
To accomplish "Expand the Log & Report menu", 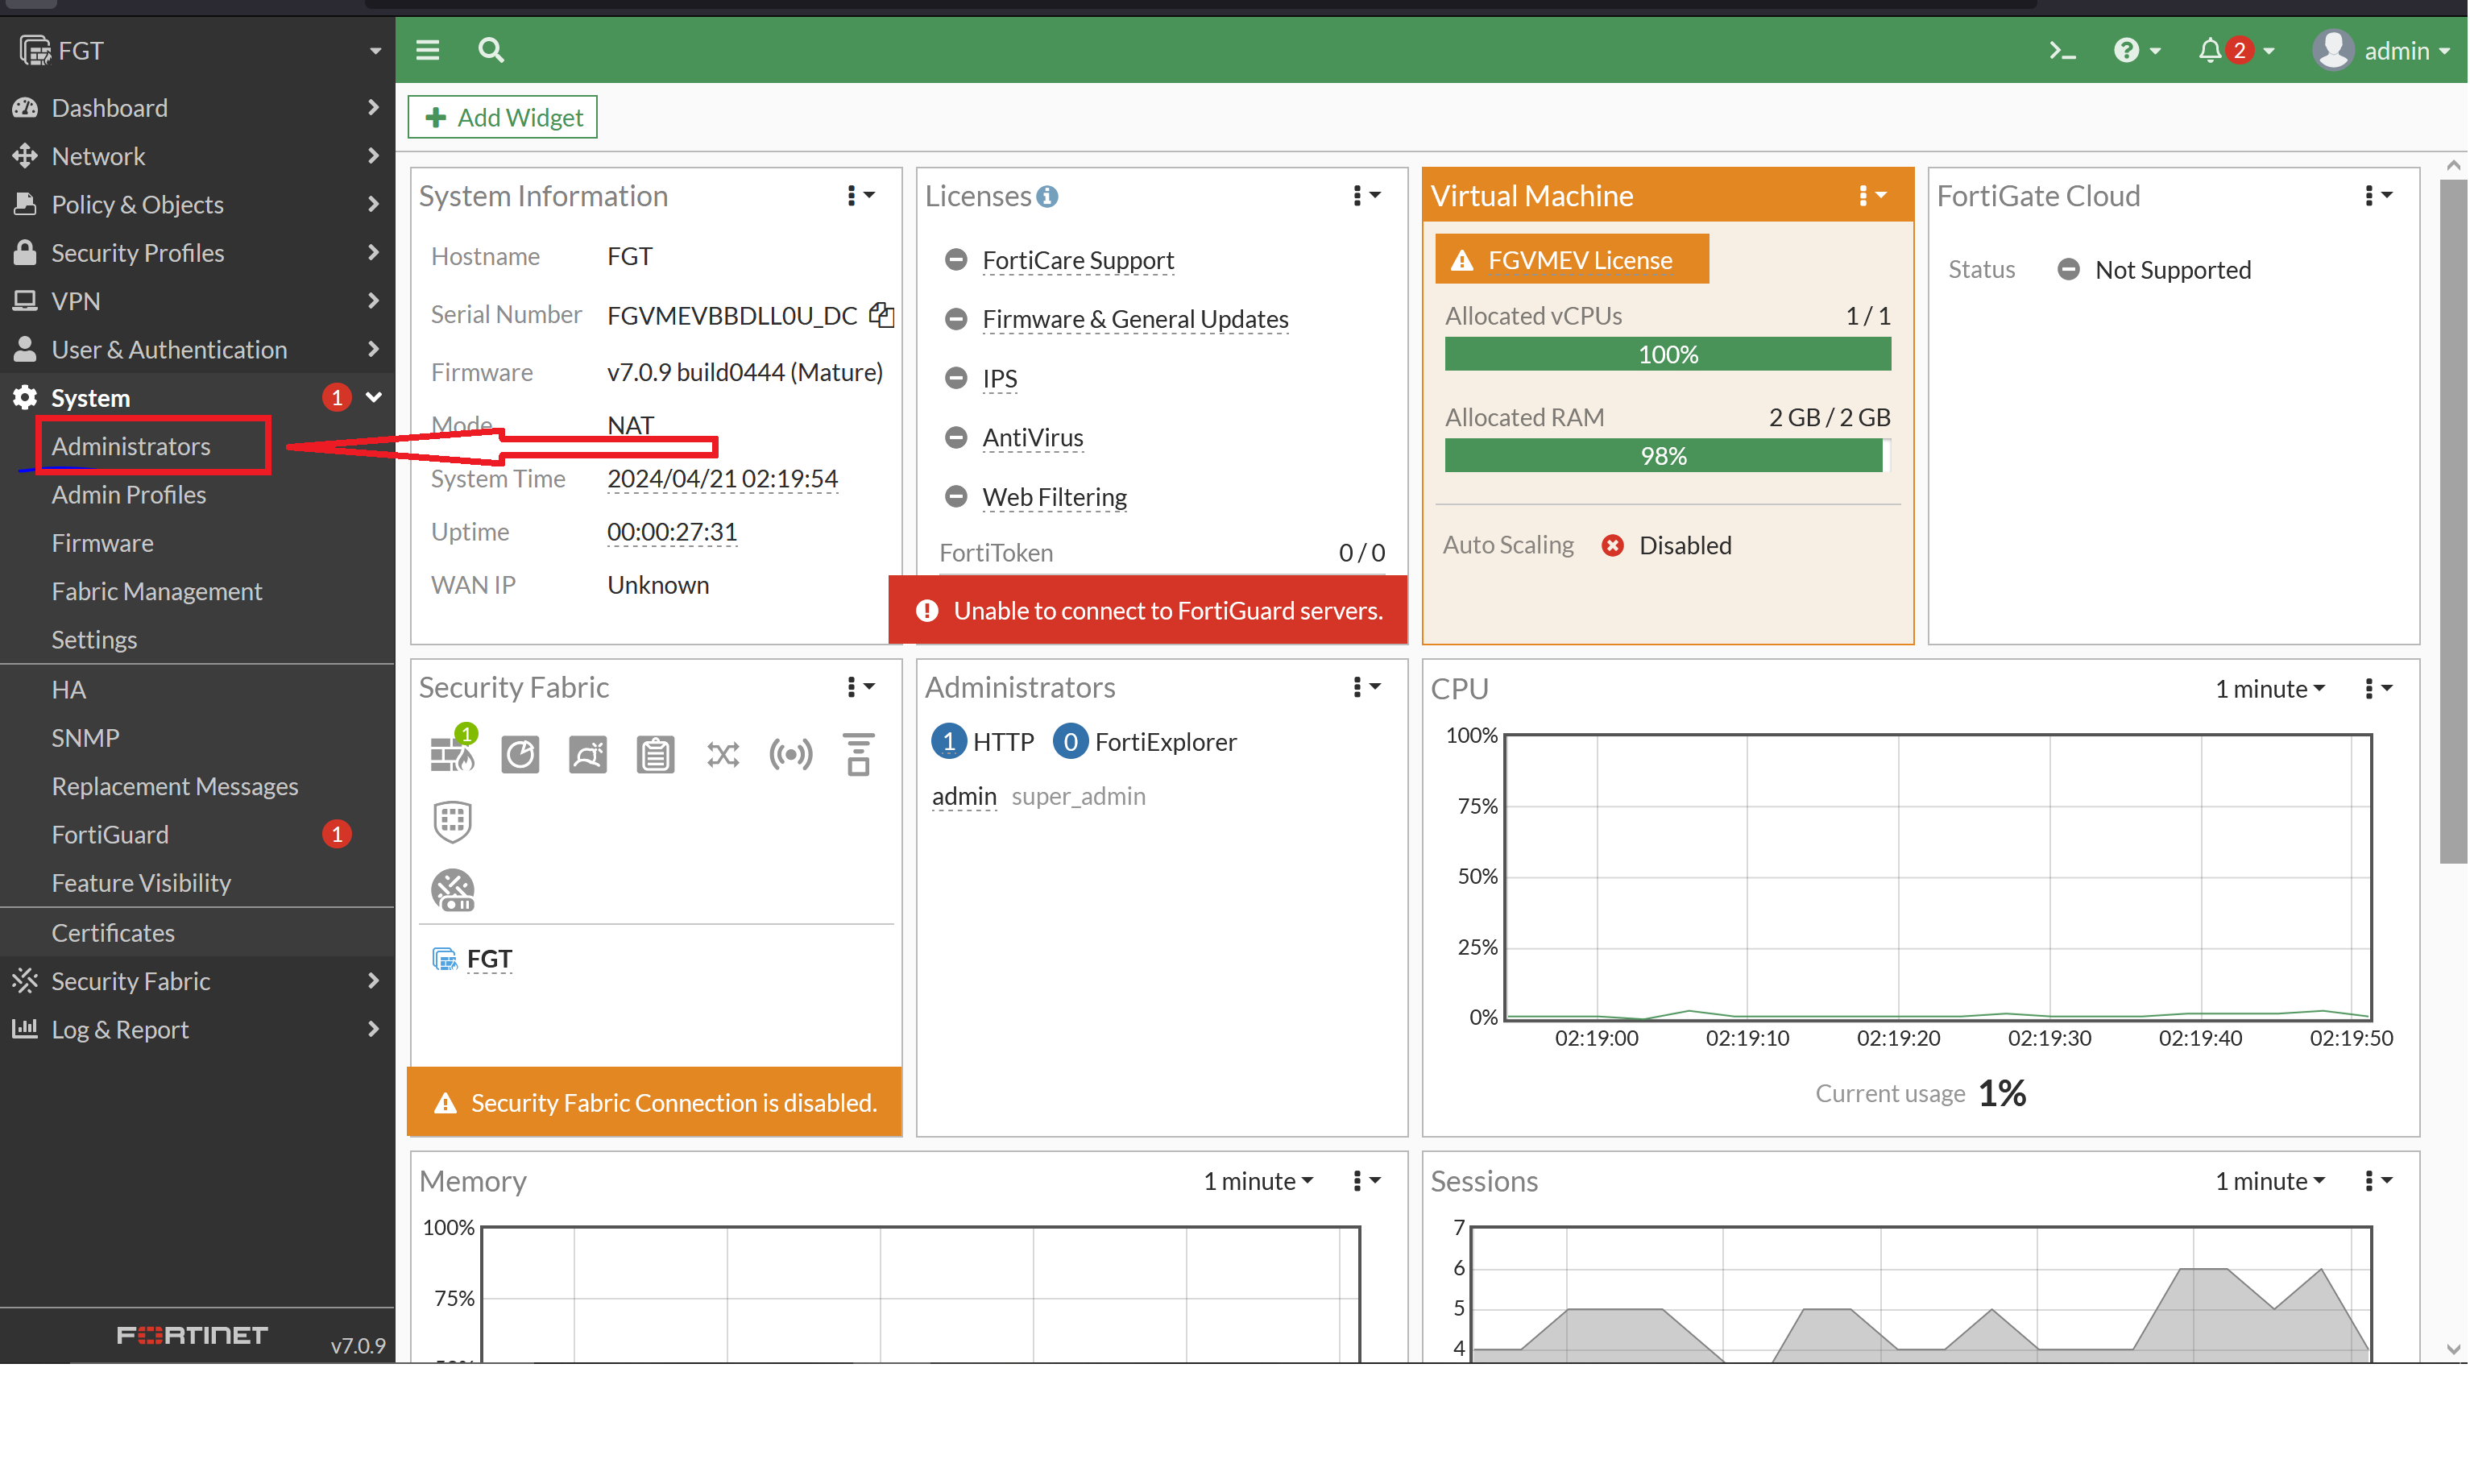I will (x=197, y=1030).
